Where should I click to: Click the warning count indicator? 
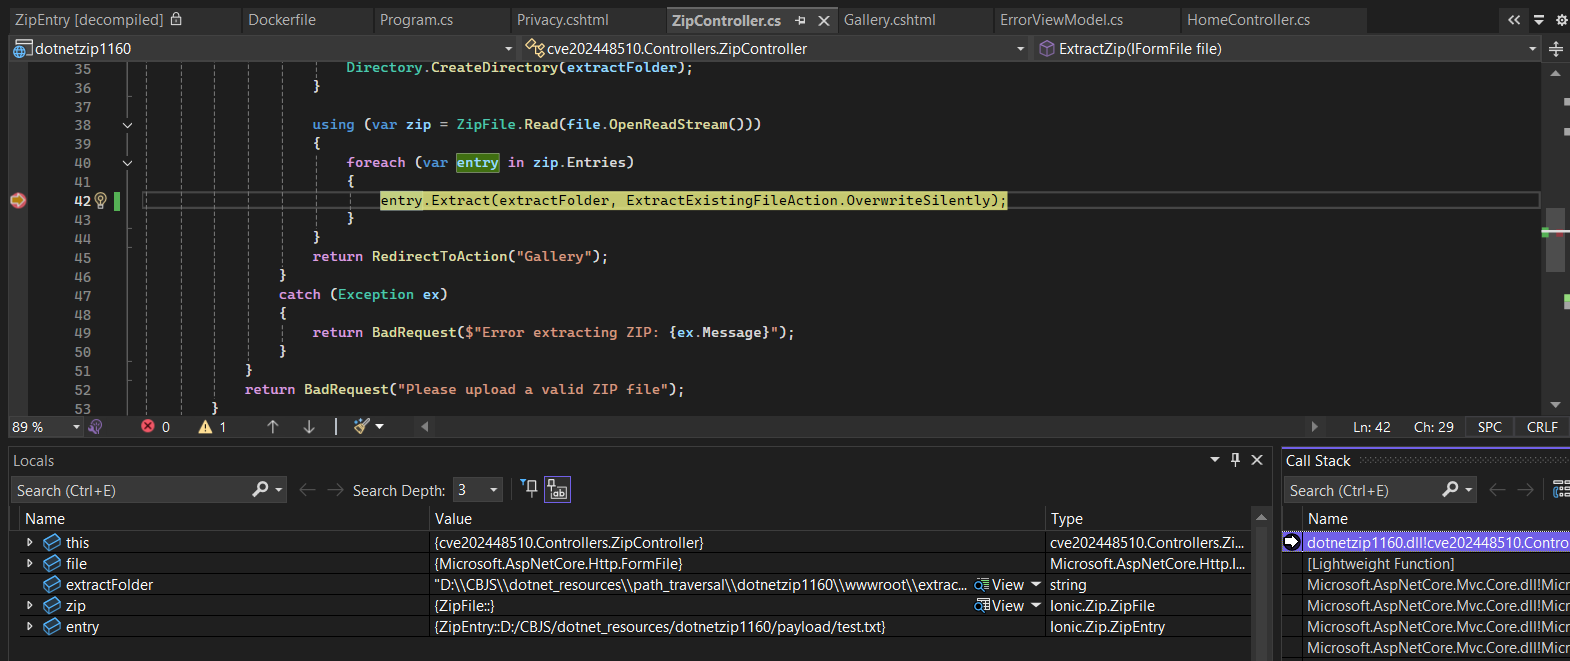click(212, 427)
